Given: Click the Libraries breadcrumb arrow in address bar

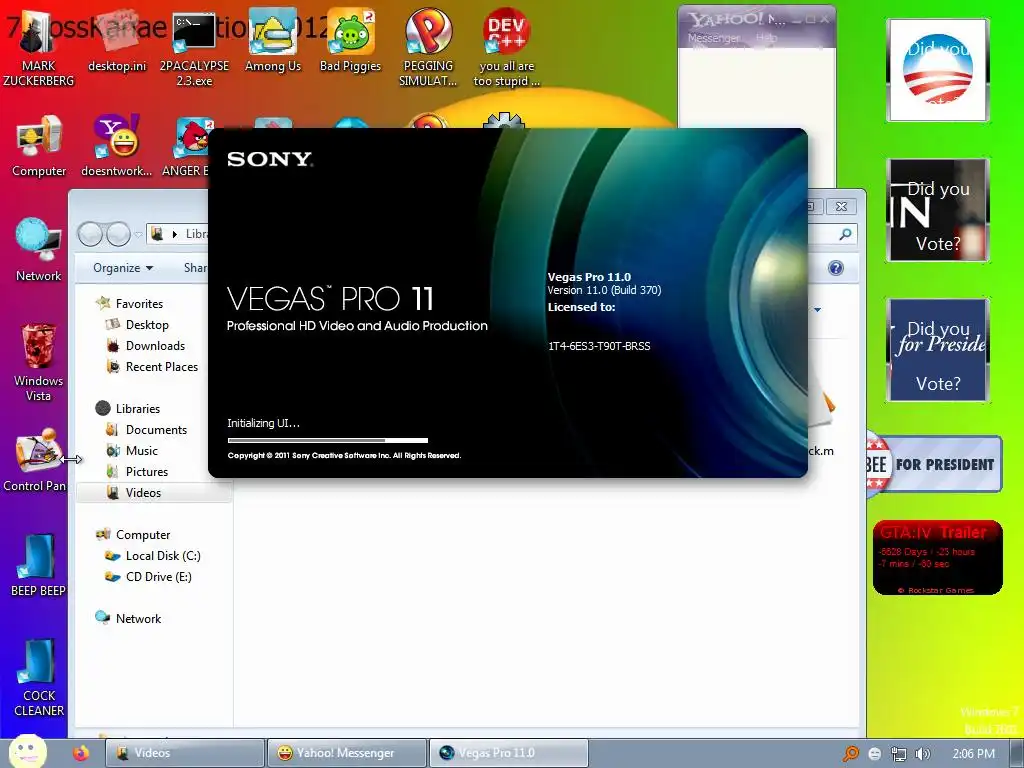Looking at the screenshot, I should [174, 234].
